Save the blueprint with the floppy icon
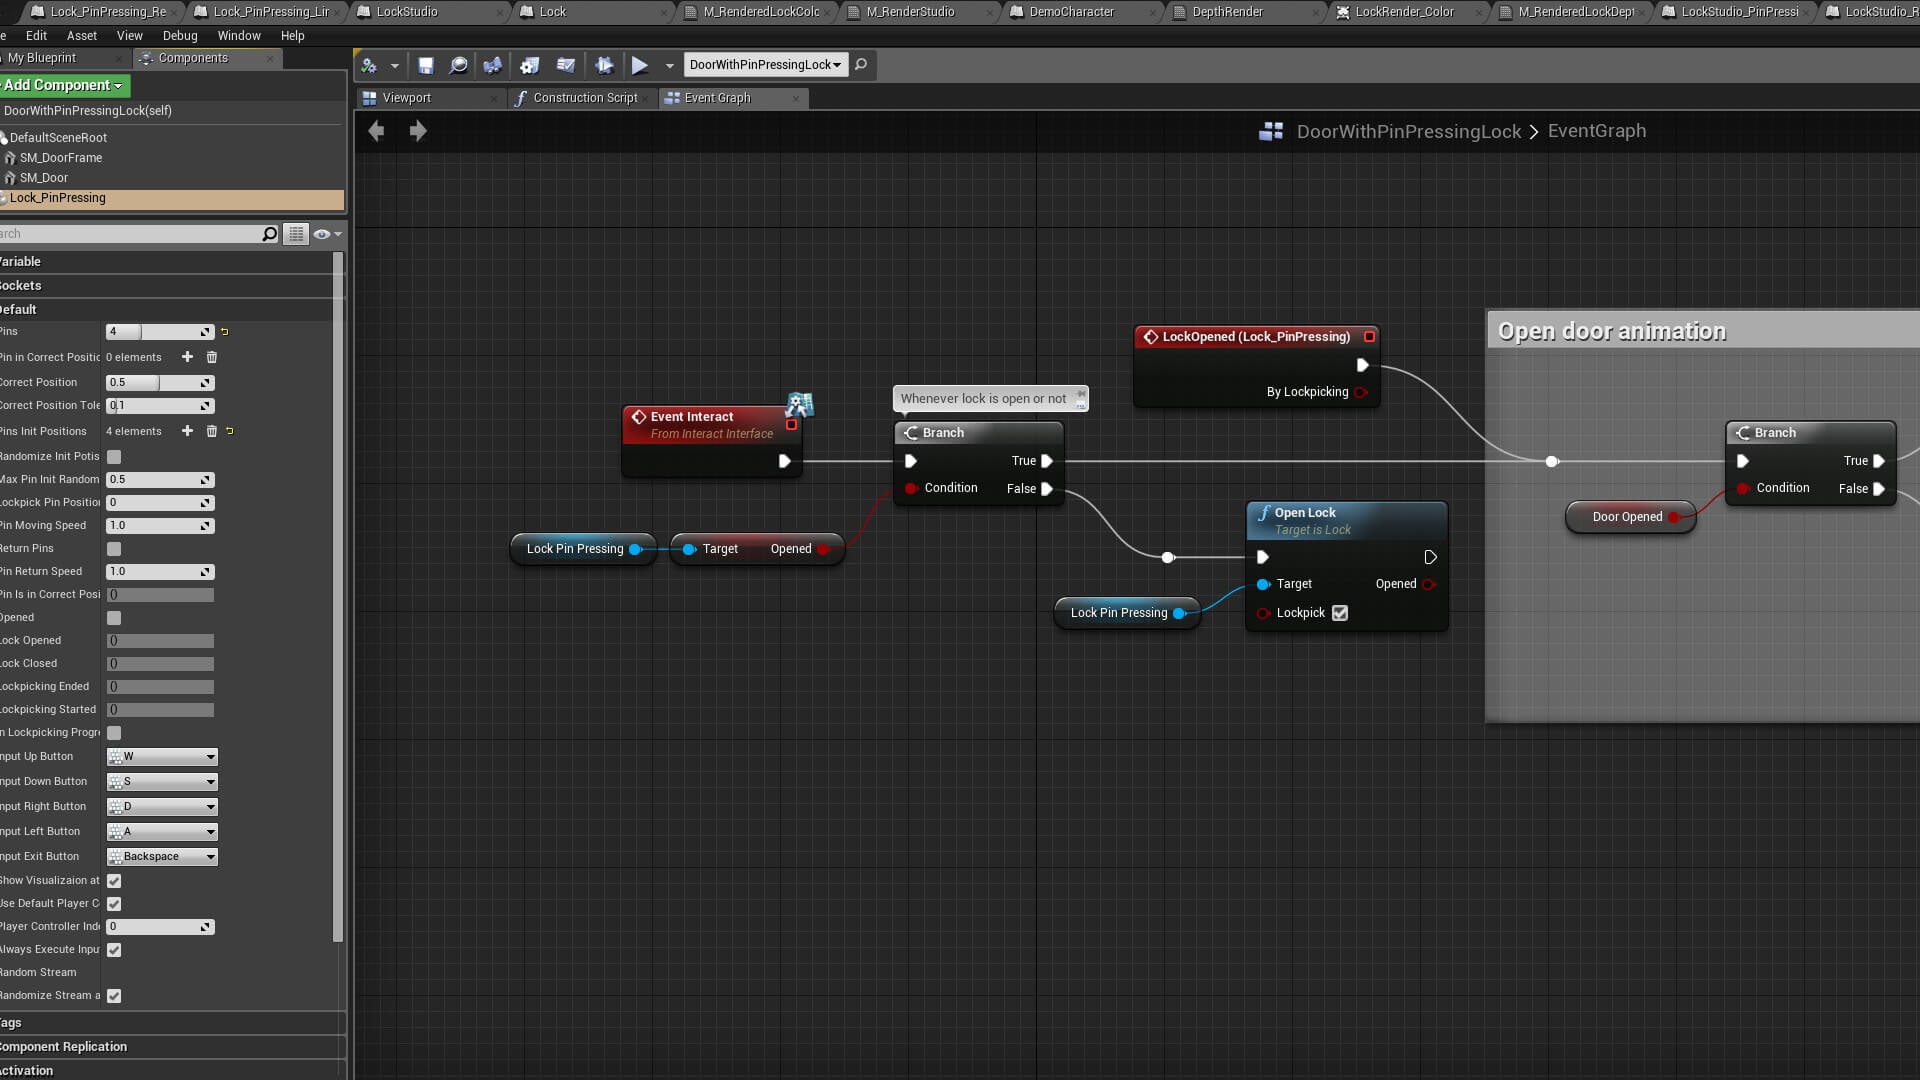The width and height of the screenshot is (1920, 1080). 426,65
